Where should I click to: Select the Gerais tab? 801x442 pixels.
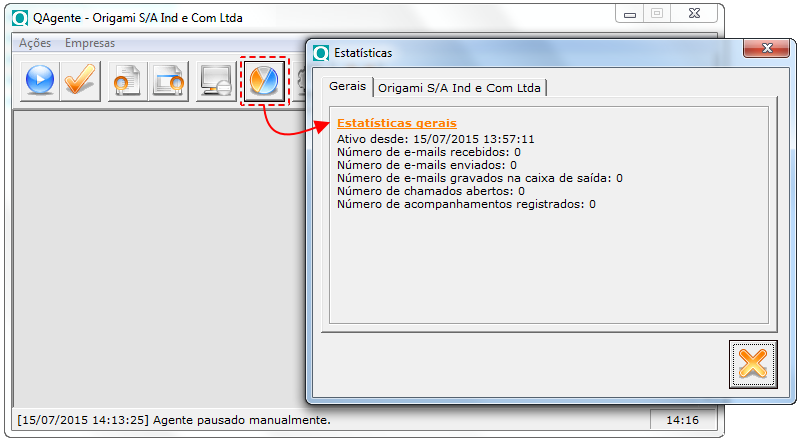pyautogui.click(x=347, y=86)
